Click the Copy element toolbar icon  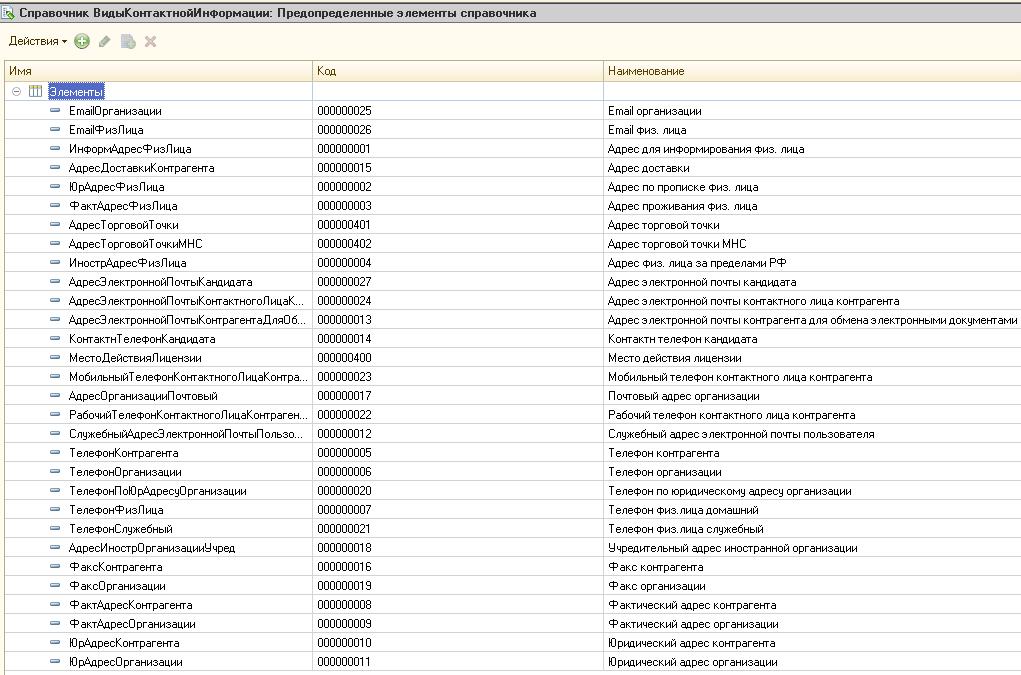pyautogui.click(x=128, y=42)
